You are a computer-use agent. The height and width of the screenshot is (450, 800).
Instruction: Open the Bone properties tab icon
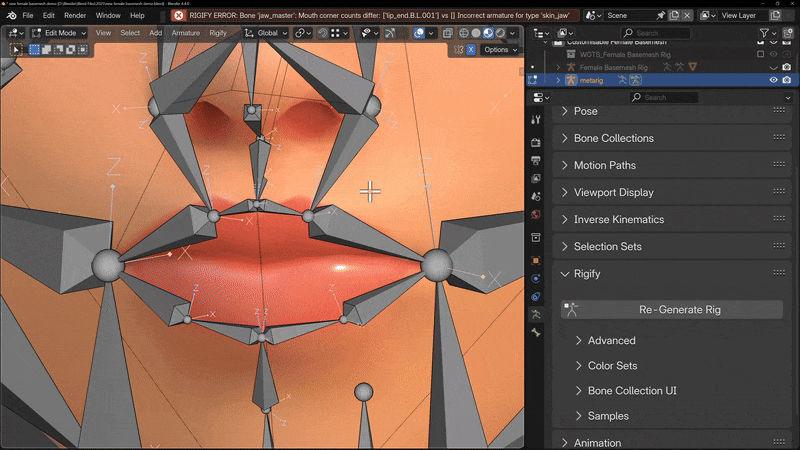(x=536, y=332)
